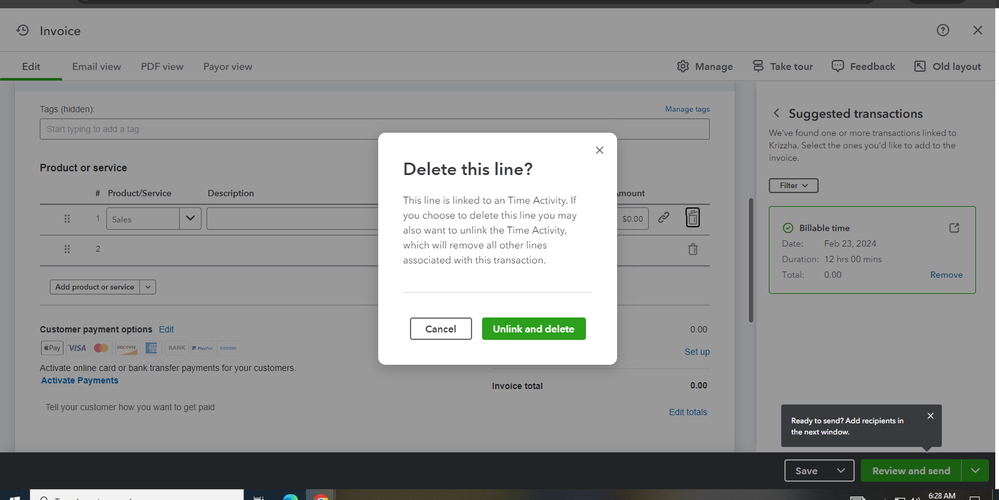
Task: Expand Review and send options arrow
Action: pyautogui.click(x=975, y=471)
